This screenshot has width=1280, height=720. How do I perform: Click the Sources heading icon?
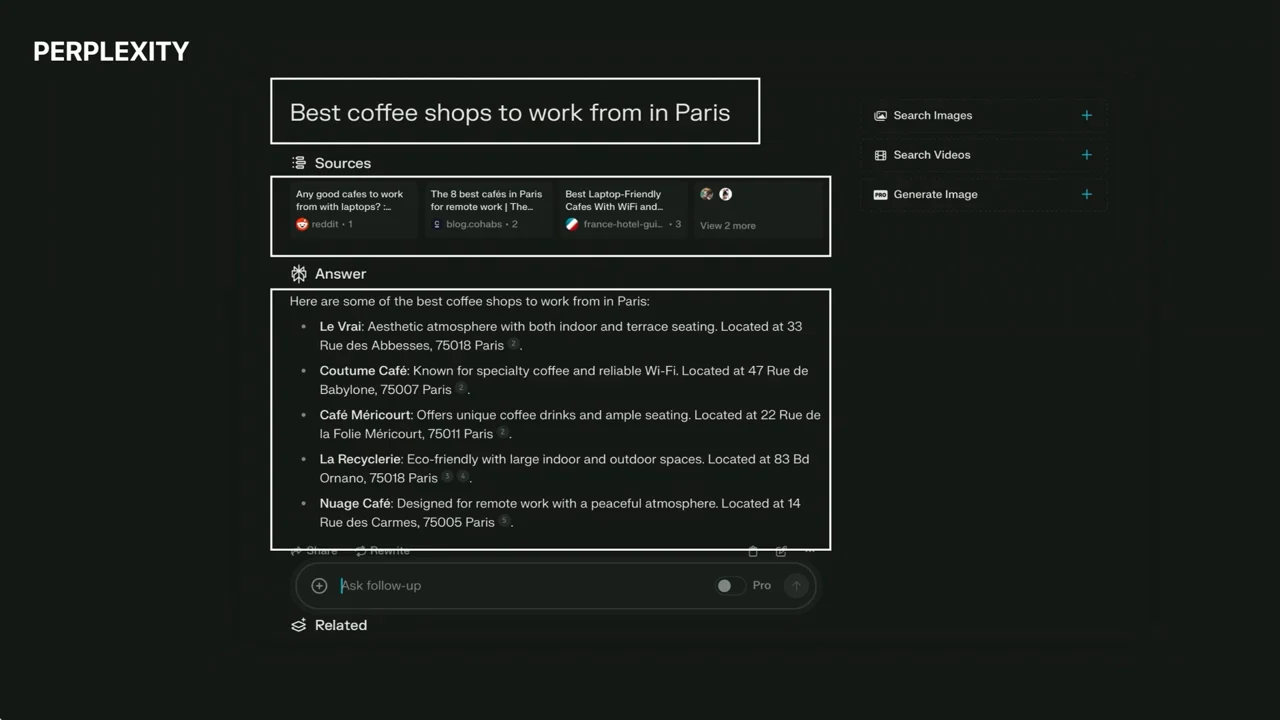click(x=298, y=163)
